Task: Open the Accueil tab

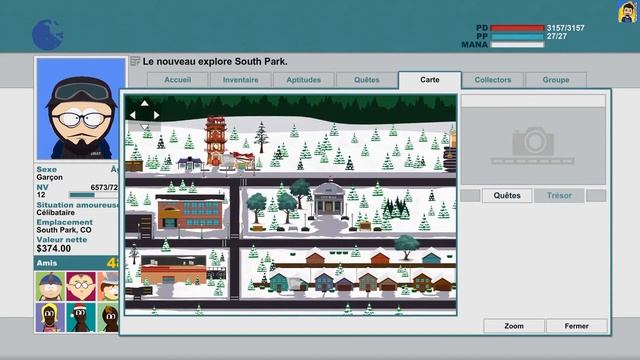Action: pos(178,80)
